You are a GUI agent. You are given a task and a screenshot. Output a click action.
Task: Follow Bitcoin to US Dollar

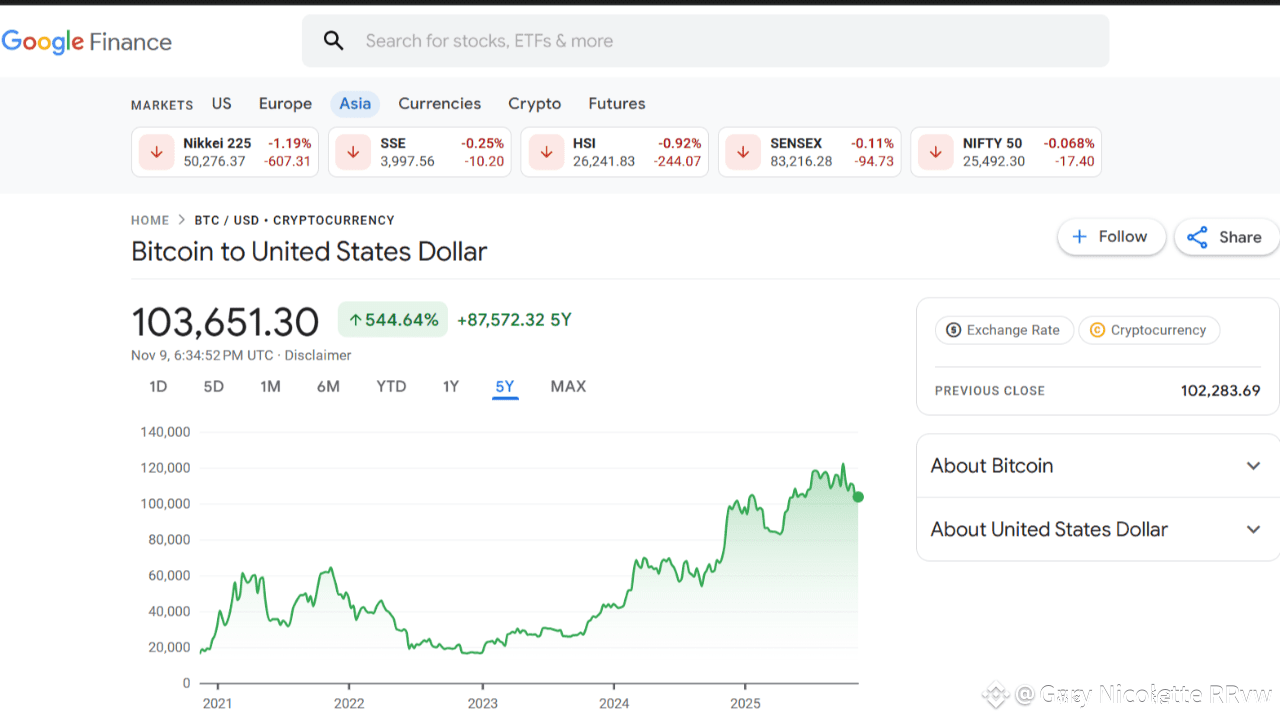(x=1111, y=237)
